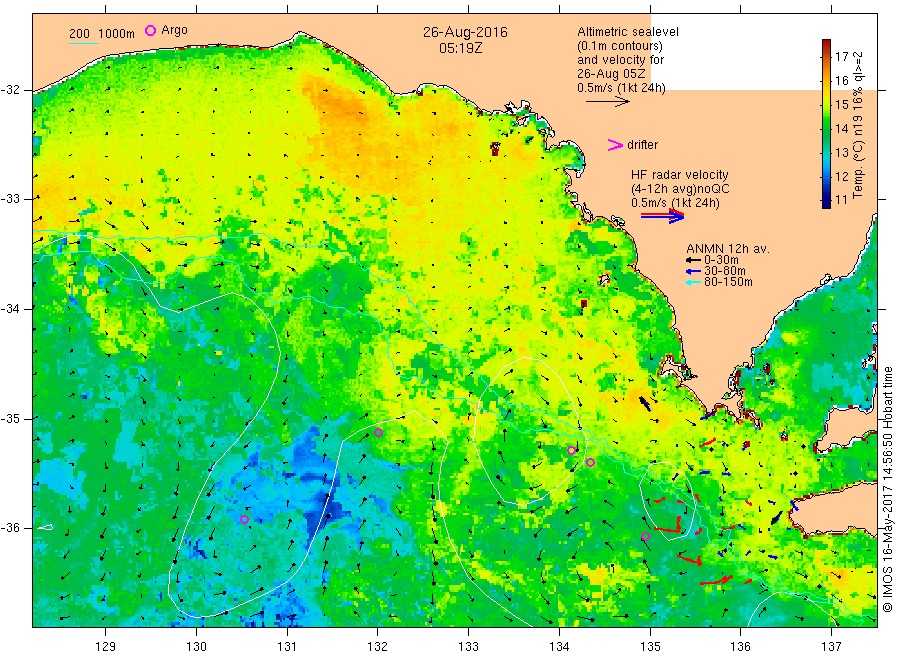Click the dark blue 11 degree colorbar end

(x=826, y=202)
